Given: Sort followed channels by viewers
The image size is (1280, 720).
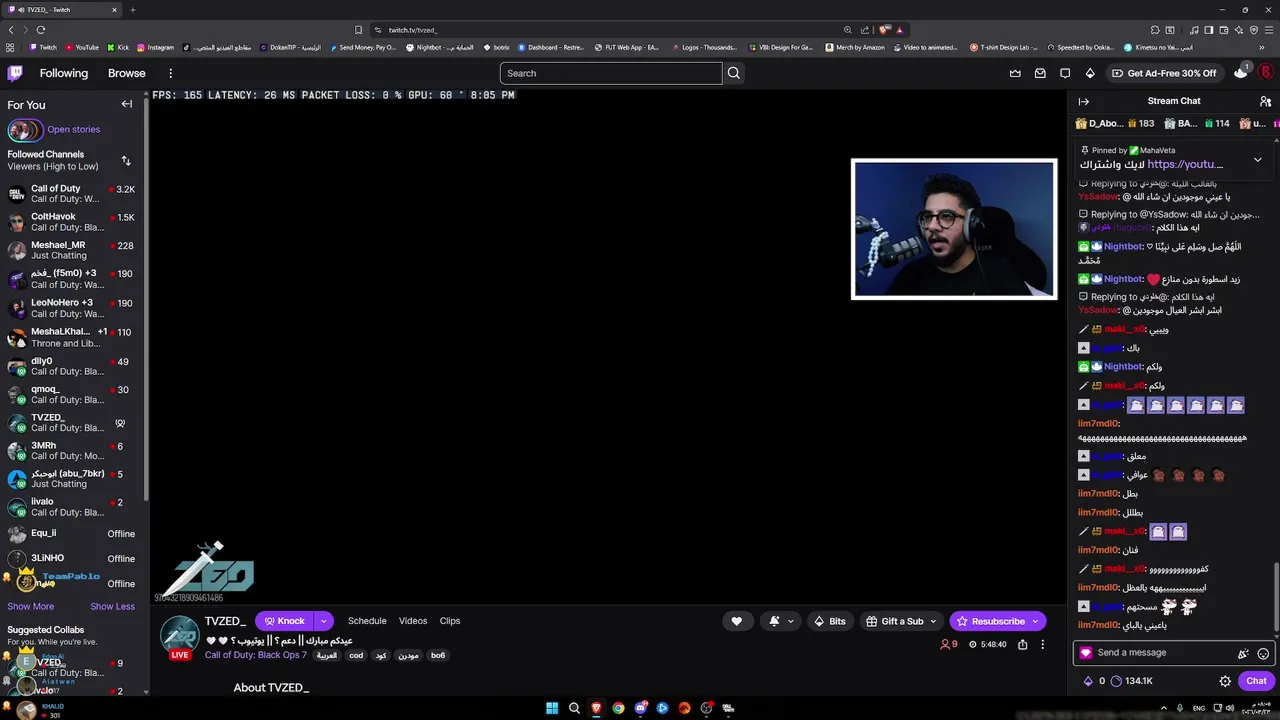Looking at the screenshot, I should (x=126, y=160).
